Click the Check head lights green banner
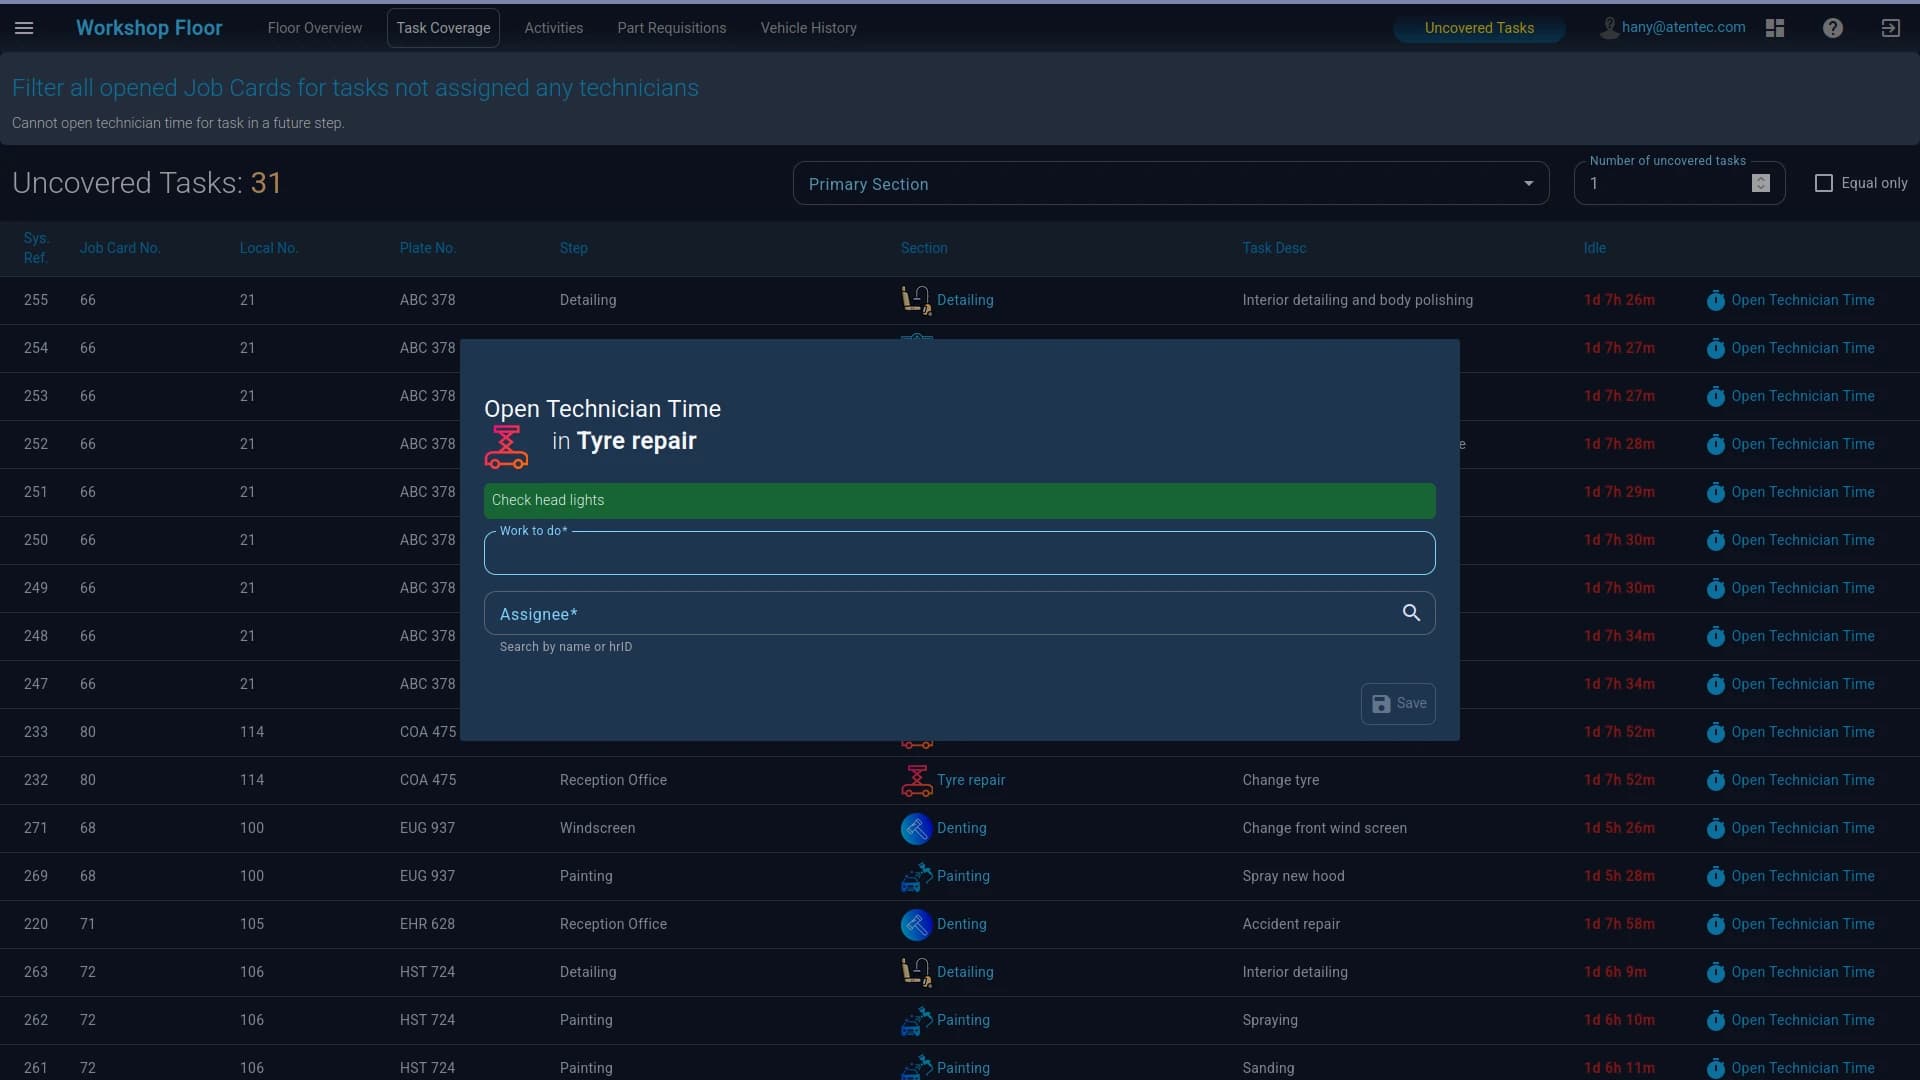 click(x=960, y=500)
